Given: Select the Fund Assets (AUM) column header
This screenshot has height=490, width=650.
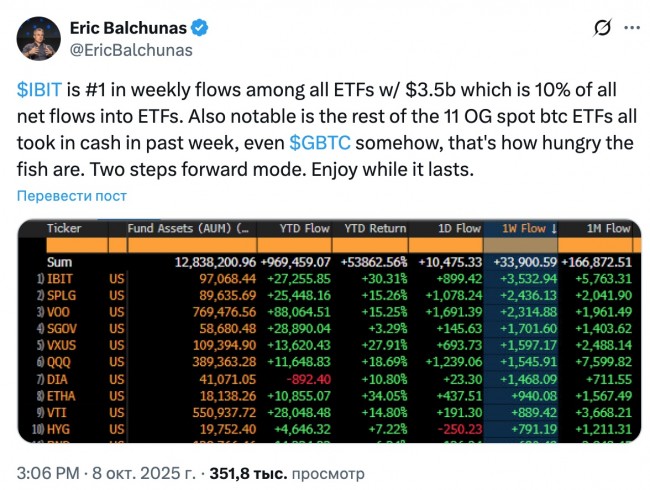Looking at the screenshot, I should tap(189, 228).
